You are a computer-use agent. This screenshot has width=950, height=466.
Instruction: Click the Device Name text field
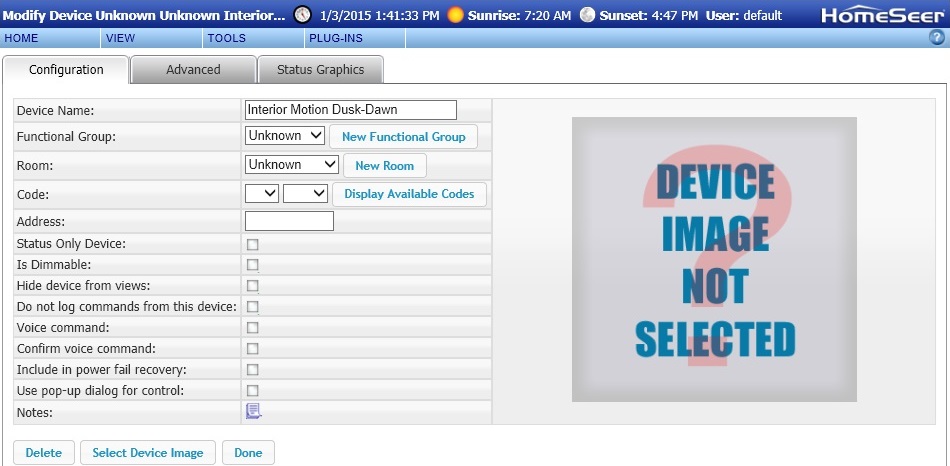350,110
